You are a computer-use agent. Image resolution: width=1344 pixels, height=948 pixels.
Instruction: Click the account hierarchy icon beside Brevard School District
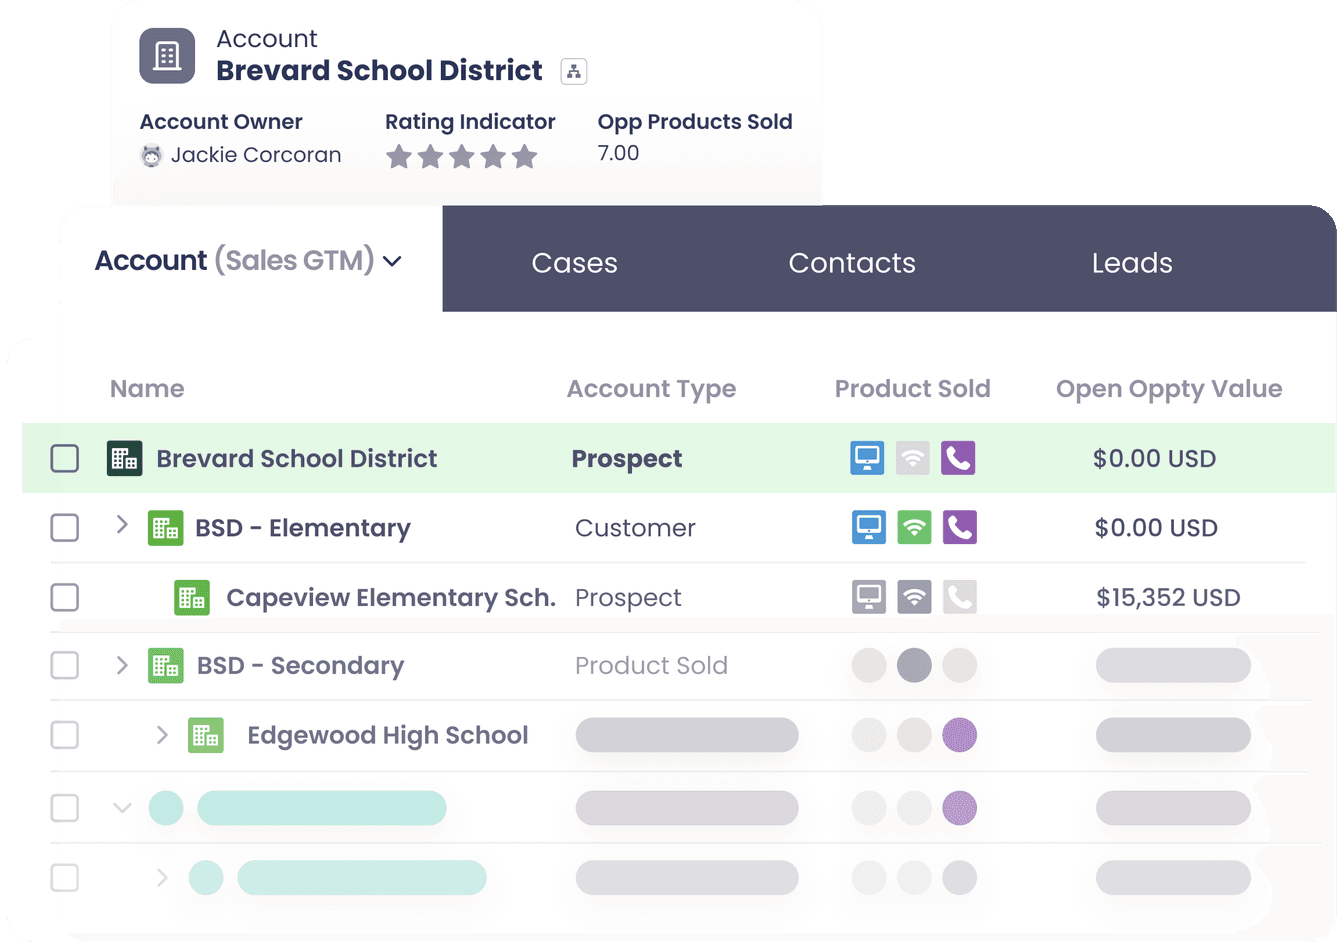click(x=573, y=71)
